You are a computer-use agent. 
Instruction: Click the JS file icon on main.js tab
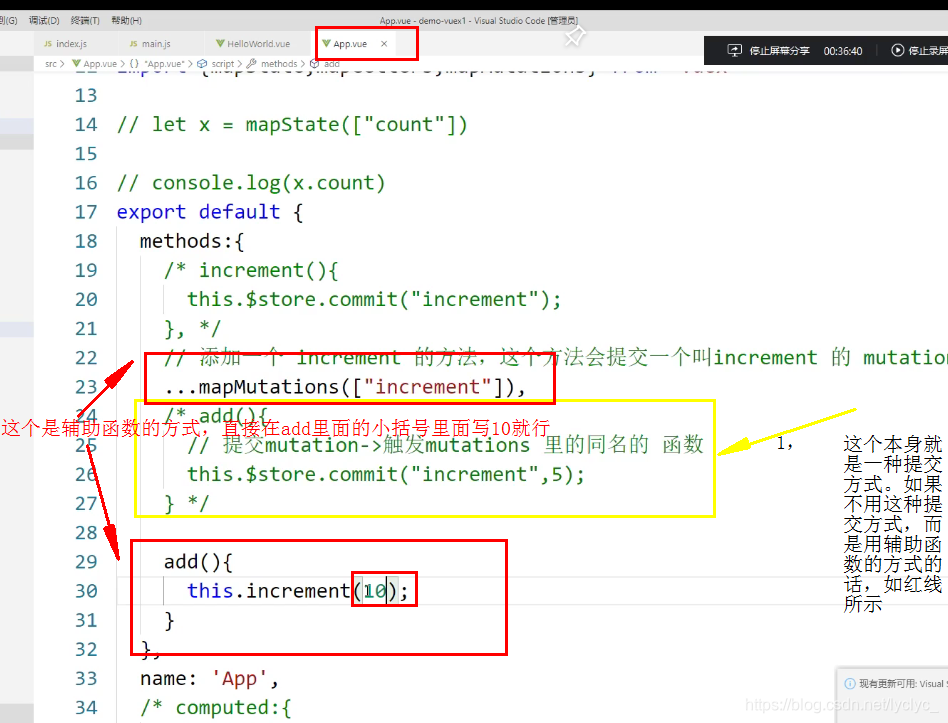click(134, 44)
